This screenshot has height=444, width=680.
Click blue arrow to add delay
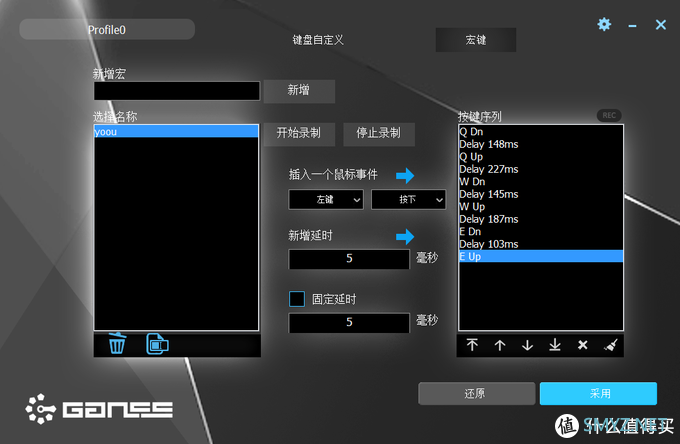point(405,237)
